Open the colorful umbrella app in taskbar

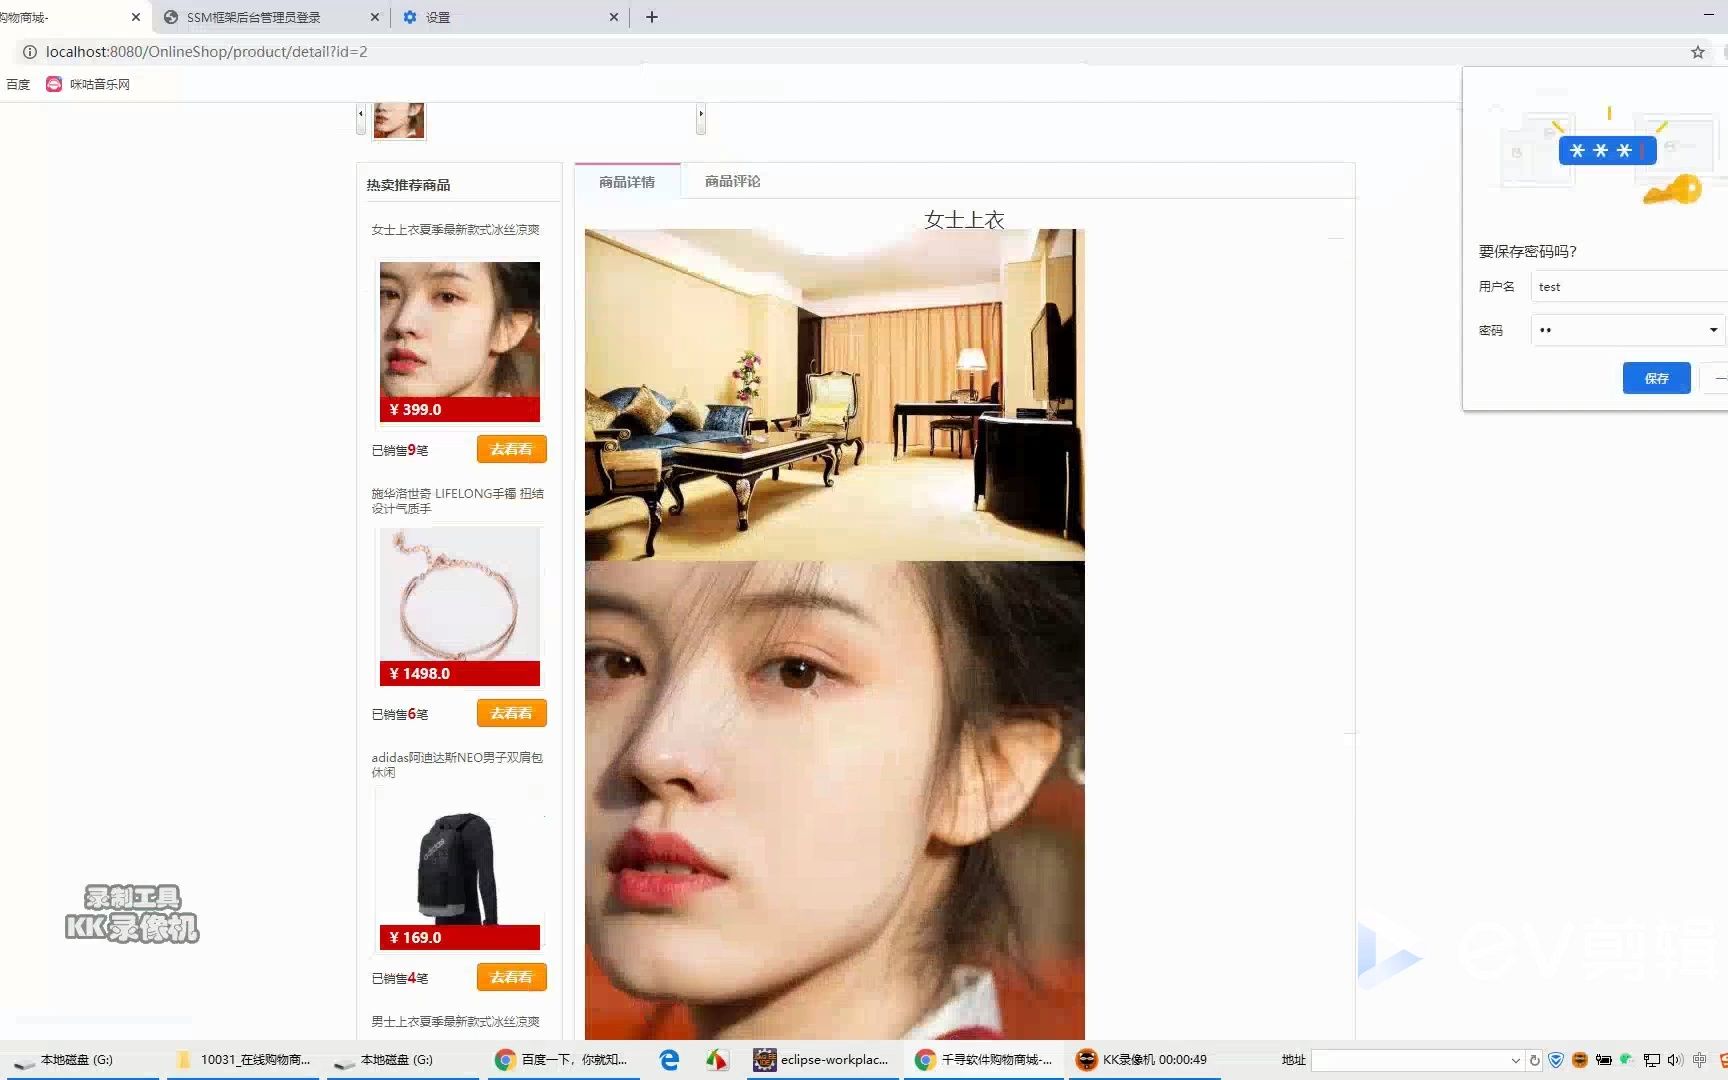click(717, 1060)
